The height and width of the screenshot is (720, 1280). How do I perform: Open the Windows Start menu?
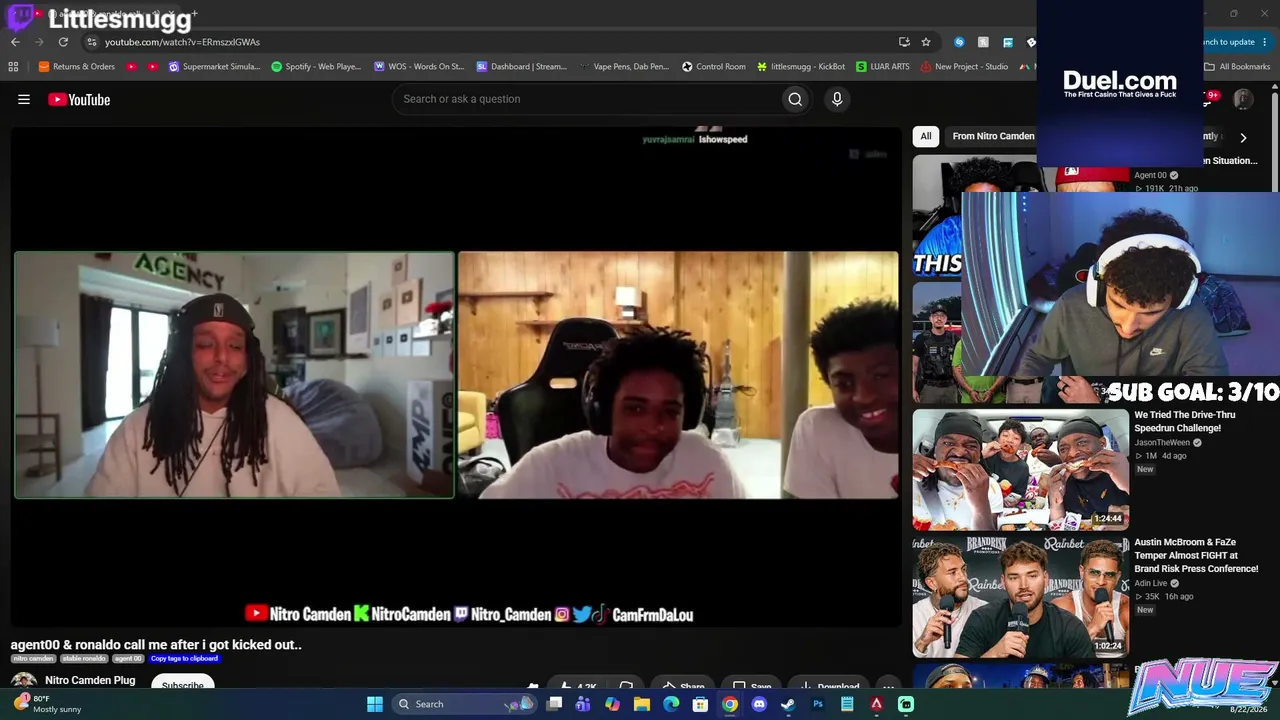point(375,704)
